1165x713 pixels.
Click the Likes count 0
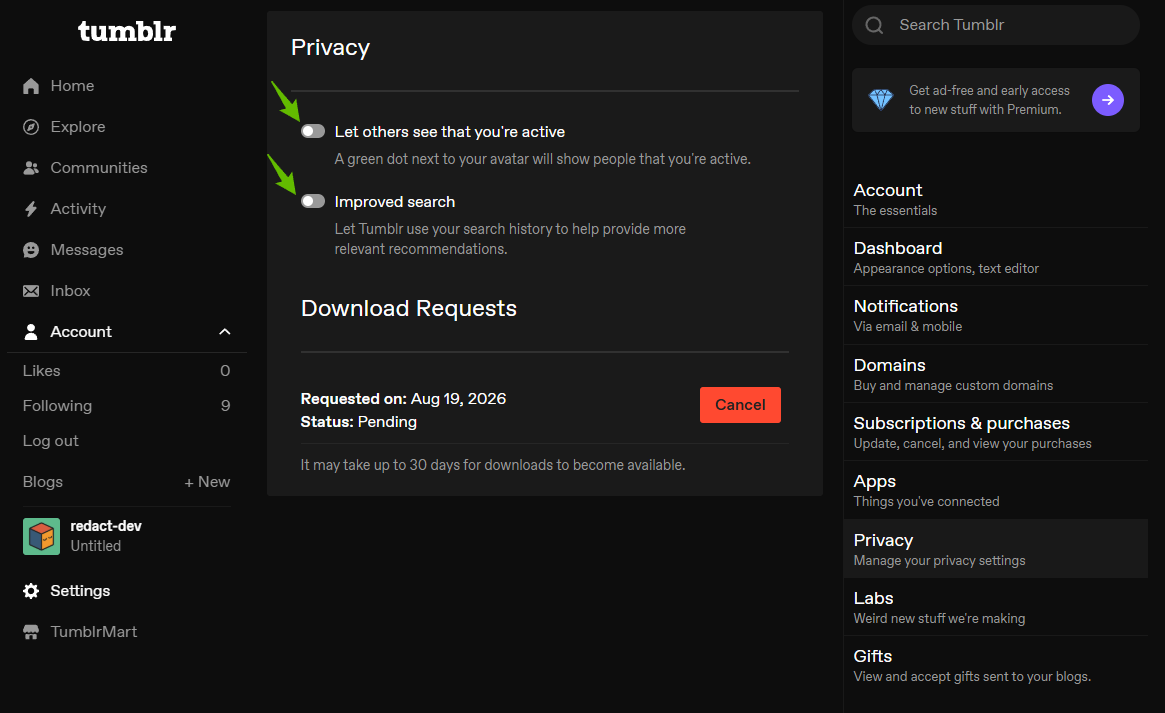click(225, 371)
